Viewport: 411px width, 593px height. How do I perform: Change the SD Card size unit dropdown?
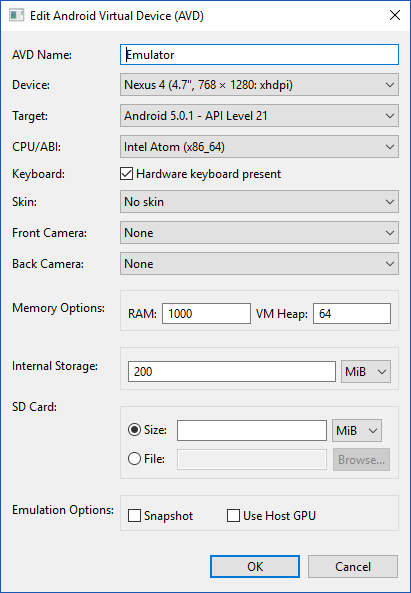pos(357,430)
